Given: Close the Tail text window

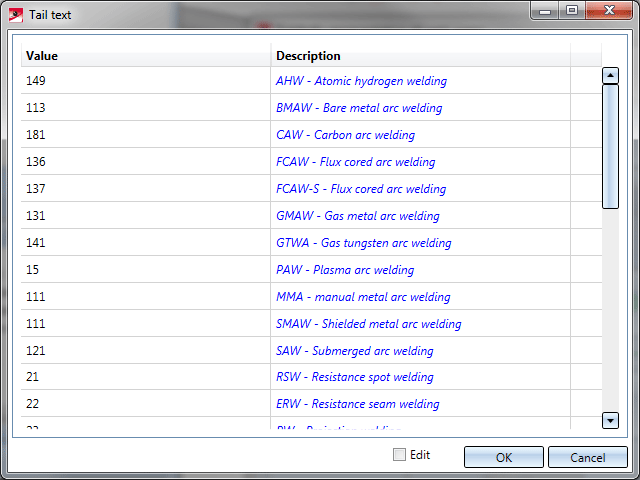Looking at the screenshot, I should pos(609,11).
